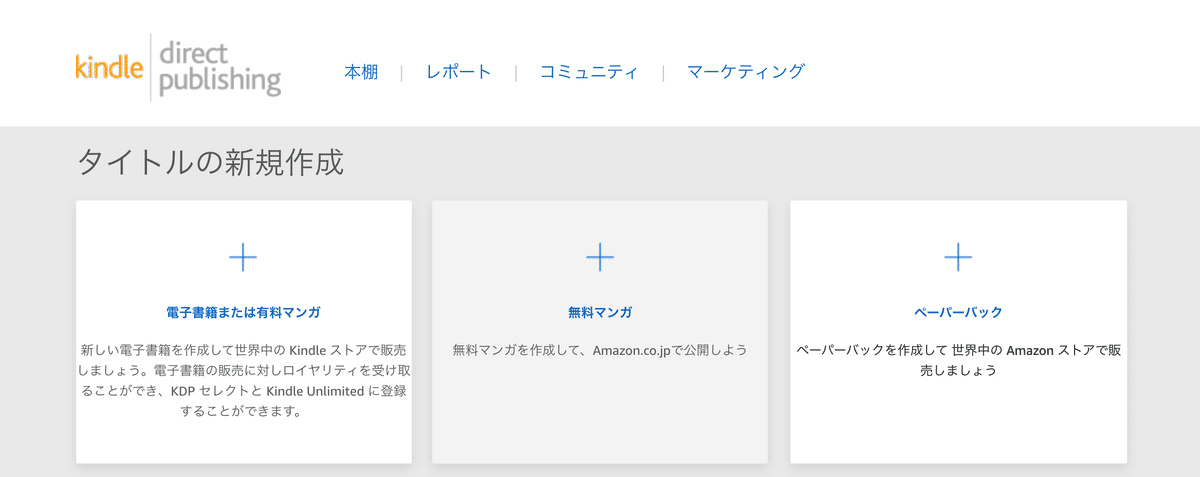
Task: Click the 無料マンガ link
Action: pos(600,312)
